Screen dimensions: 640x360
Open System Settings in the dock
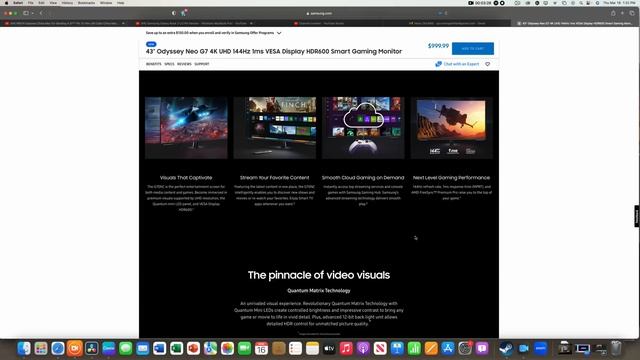pyautogui.click(x=464, y=348)
